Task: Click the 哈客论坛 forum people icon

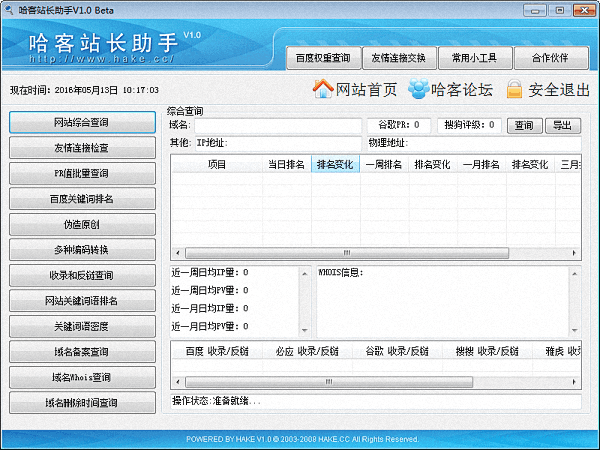Action: tap(418, 89)
